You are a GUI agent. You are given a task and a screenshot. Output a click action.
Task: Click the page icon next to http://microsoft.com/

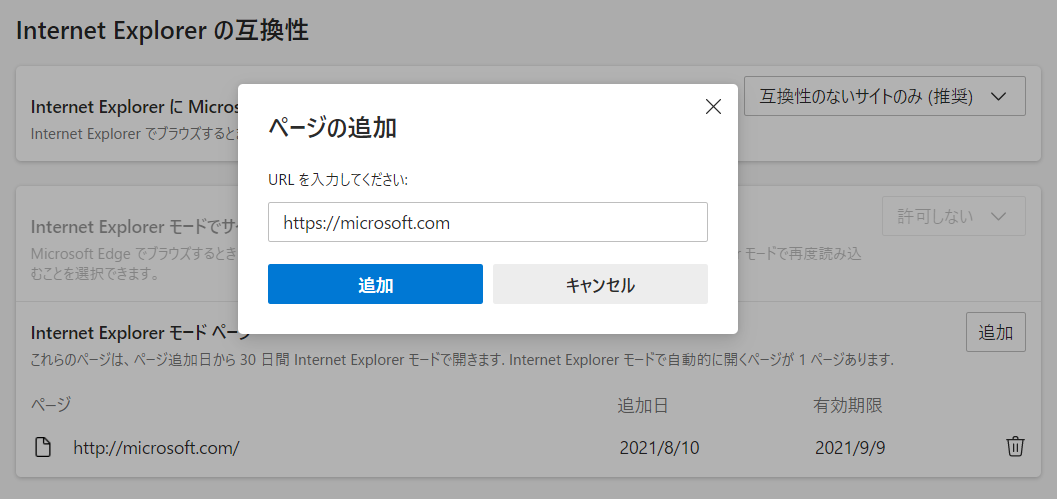(x=43, y=448)
